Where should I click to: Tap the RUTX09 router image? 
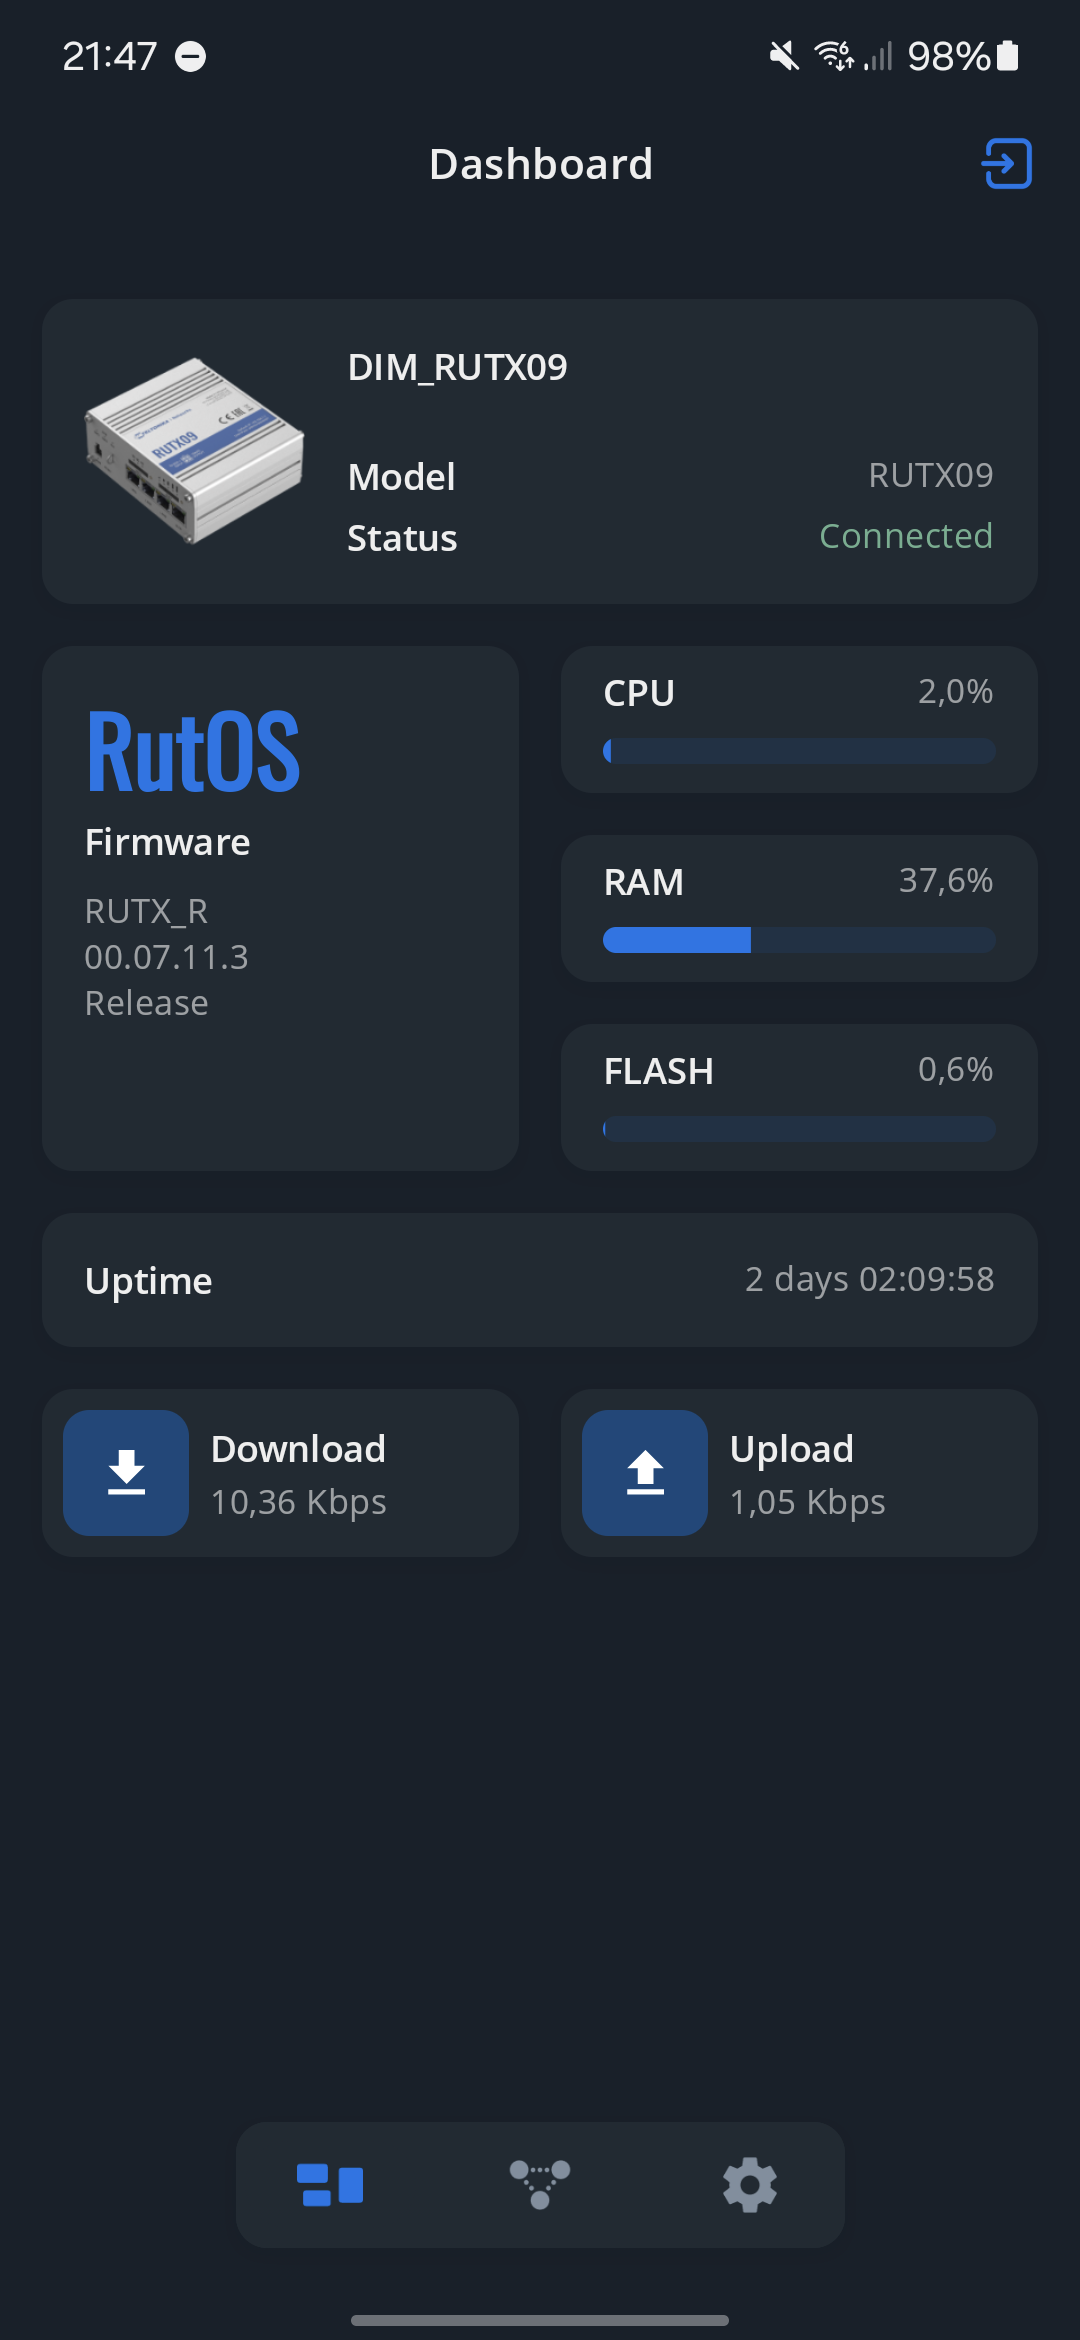(194, 451)
